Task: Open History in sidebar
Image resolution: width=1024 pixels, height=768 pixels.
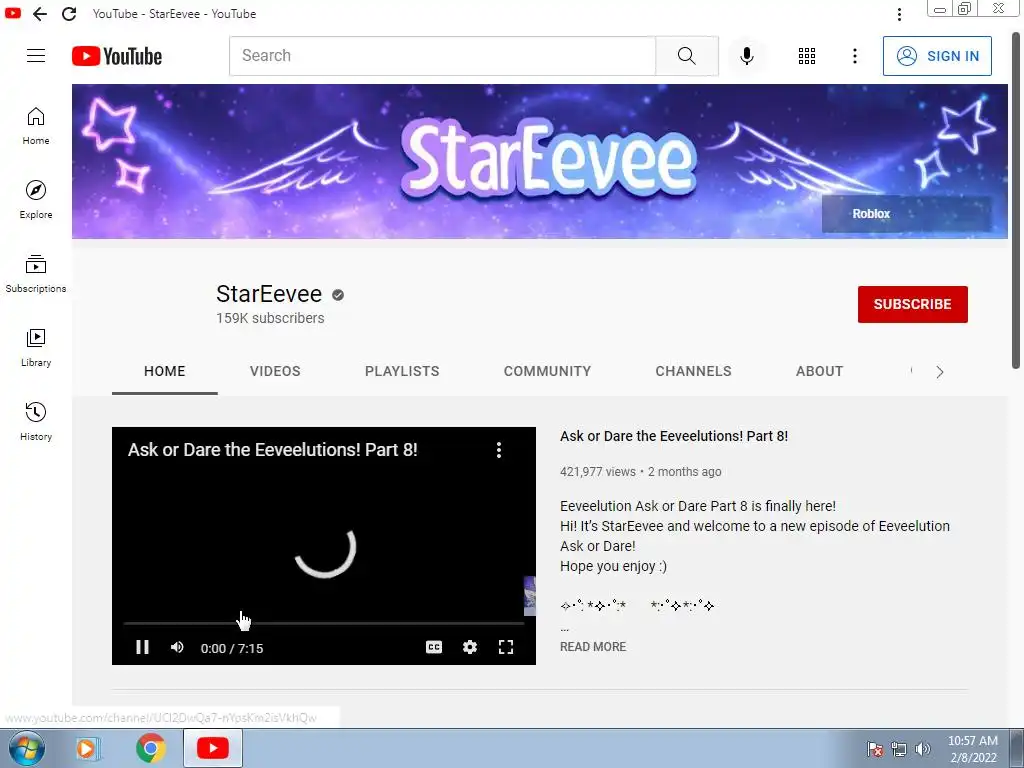Action: (x=36, y=422)
